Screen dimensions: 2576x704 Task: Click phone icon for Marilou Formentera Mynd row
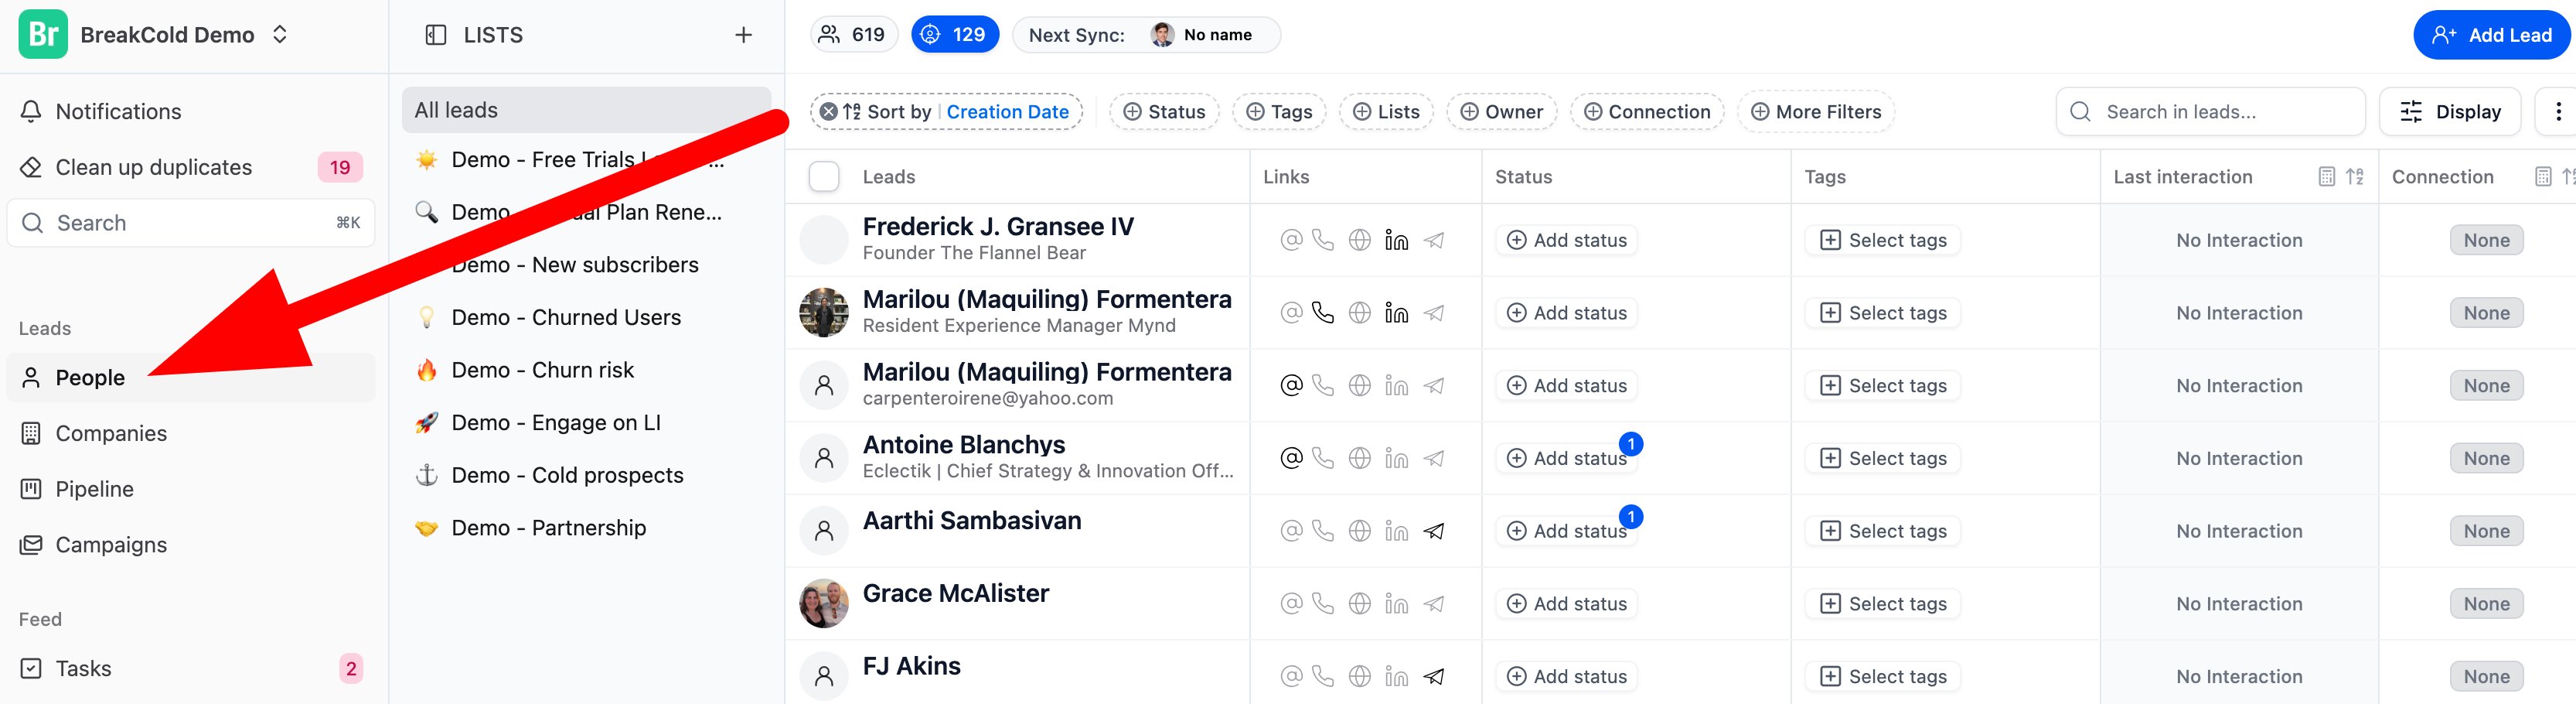coord(1322,313)
